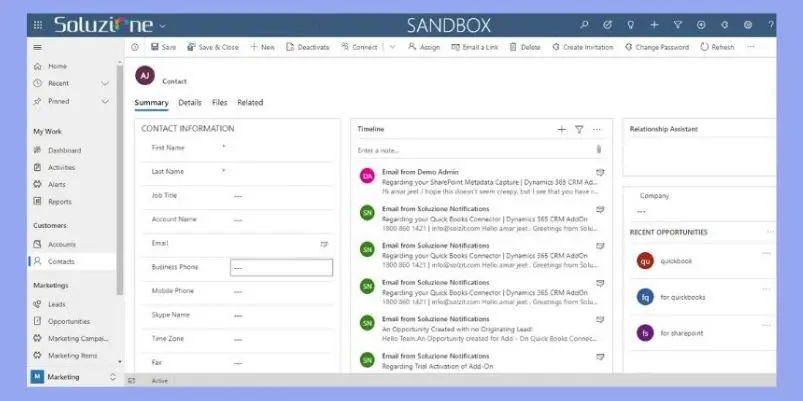Screen dimensions: 803x401
Task: Add a timeline record with the plus icon
Action: (x=562, y=130)
